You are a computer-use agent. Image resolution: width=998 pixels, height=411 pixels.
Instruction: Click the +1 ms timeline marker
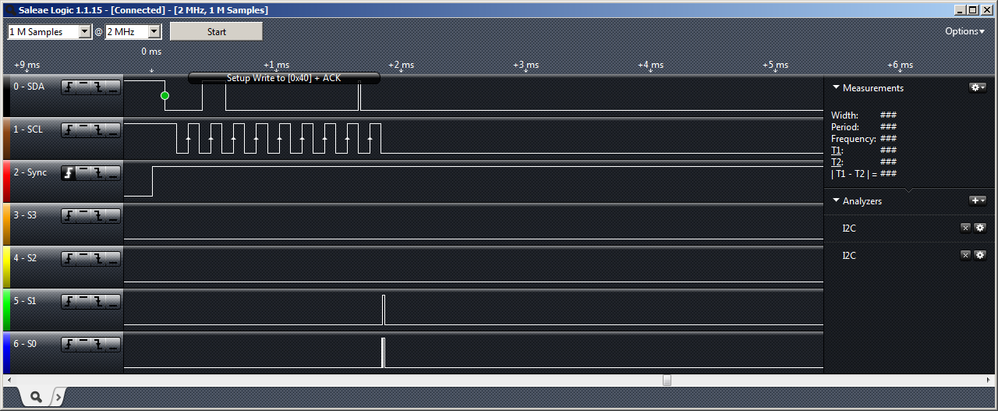point(276,66)
